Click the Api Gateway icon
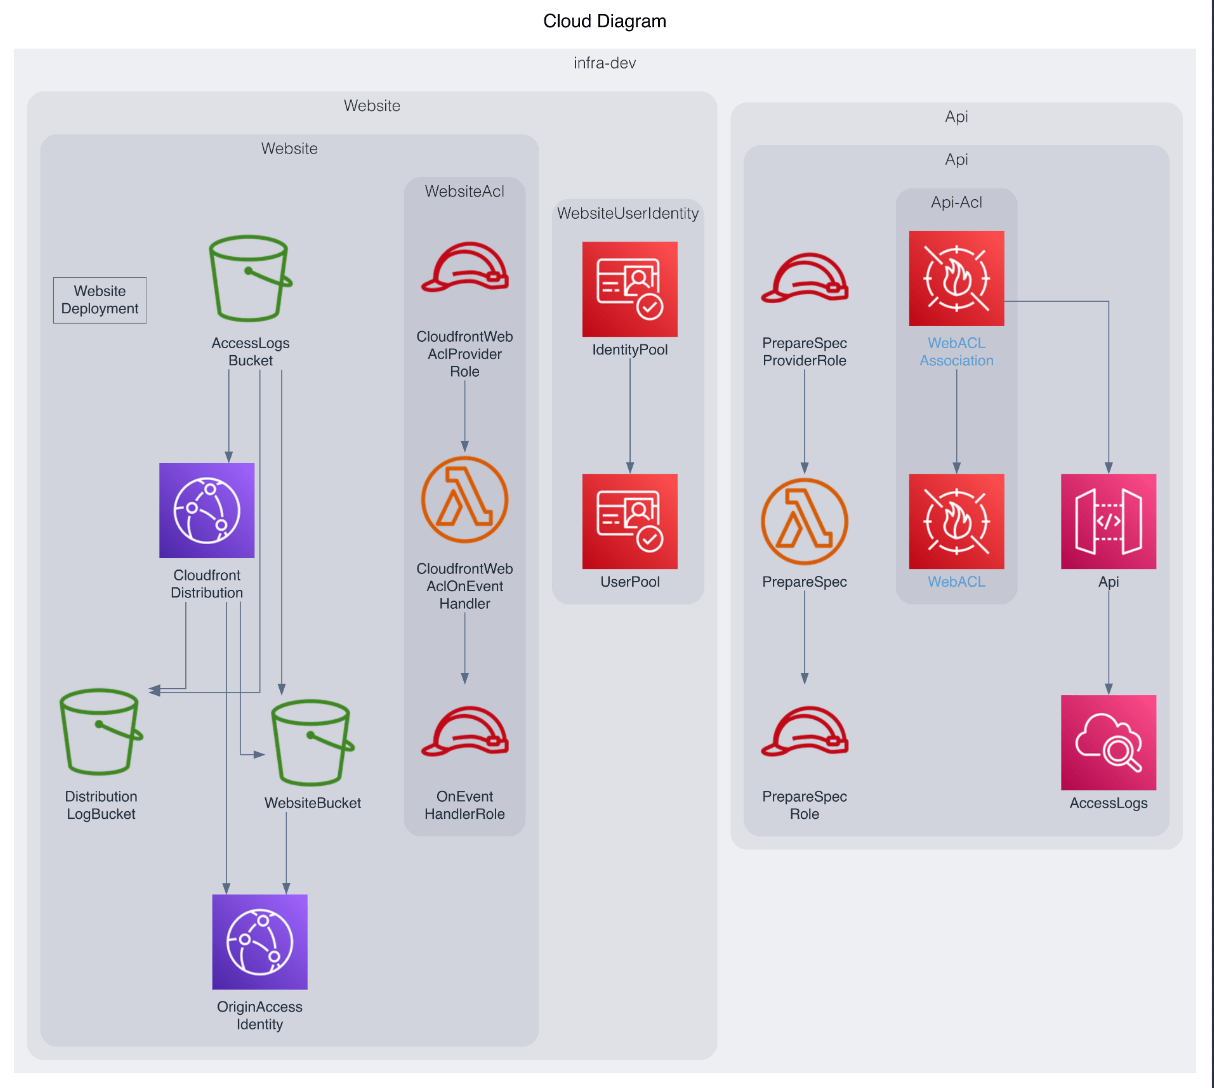 click(x=1108, y=521)
